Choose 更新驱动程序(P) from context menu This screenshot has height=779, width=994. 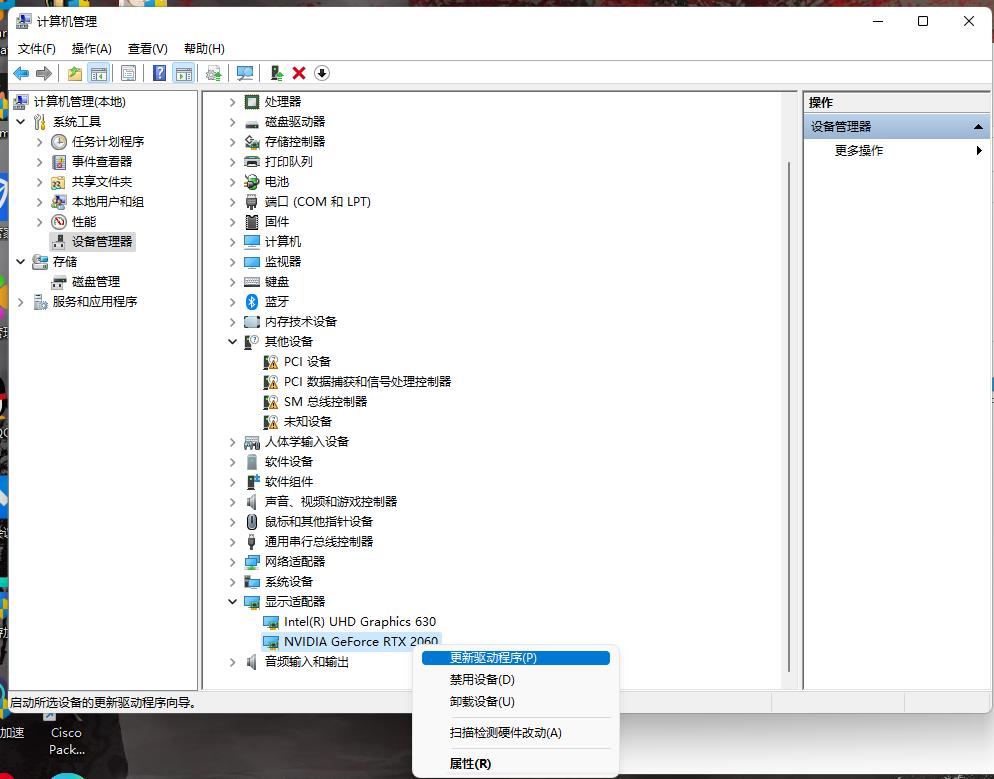[x=515, y=658]
